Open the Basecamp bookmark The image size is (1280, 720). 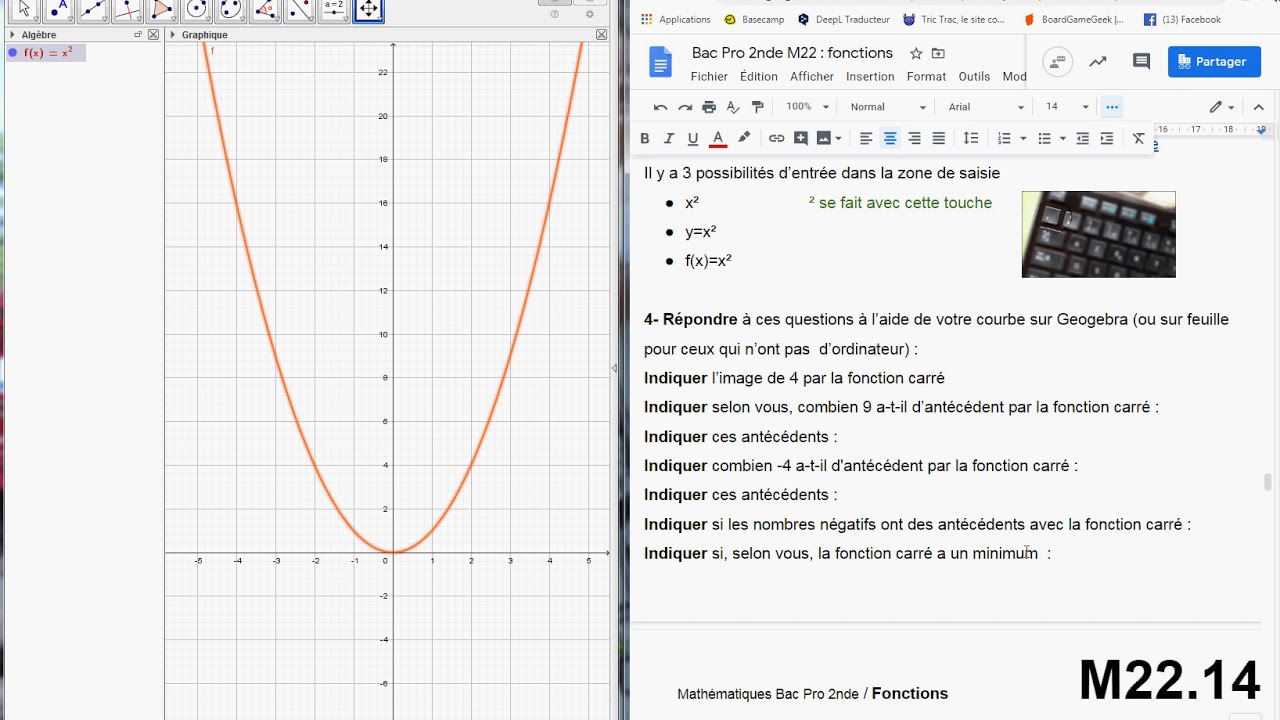[754, 19]
